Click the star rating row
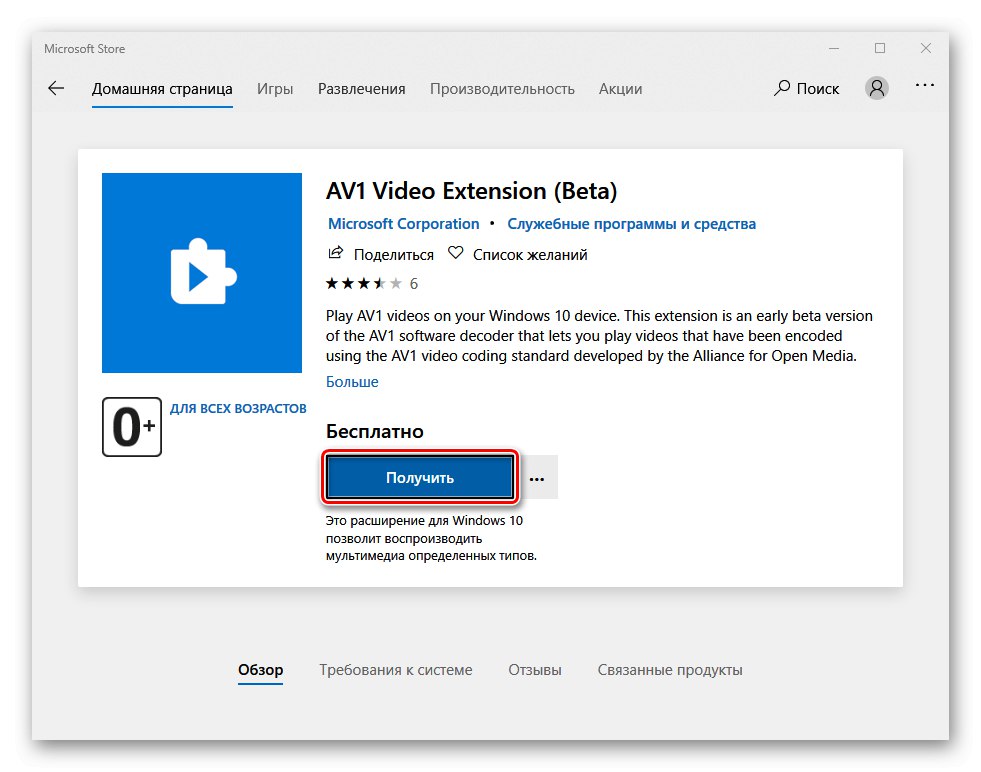This screenshot has height=772, width=981. pyautogui.click(x=364, y=283)
